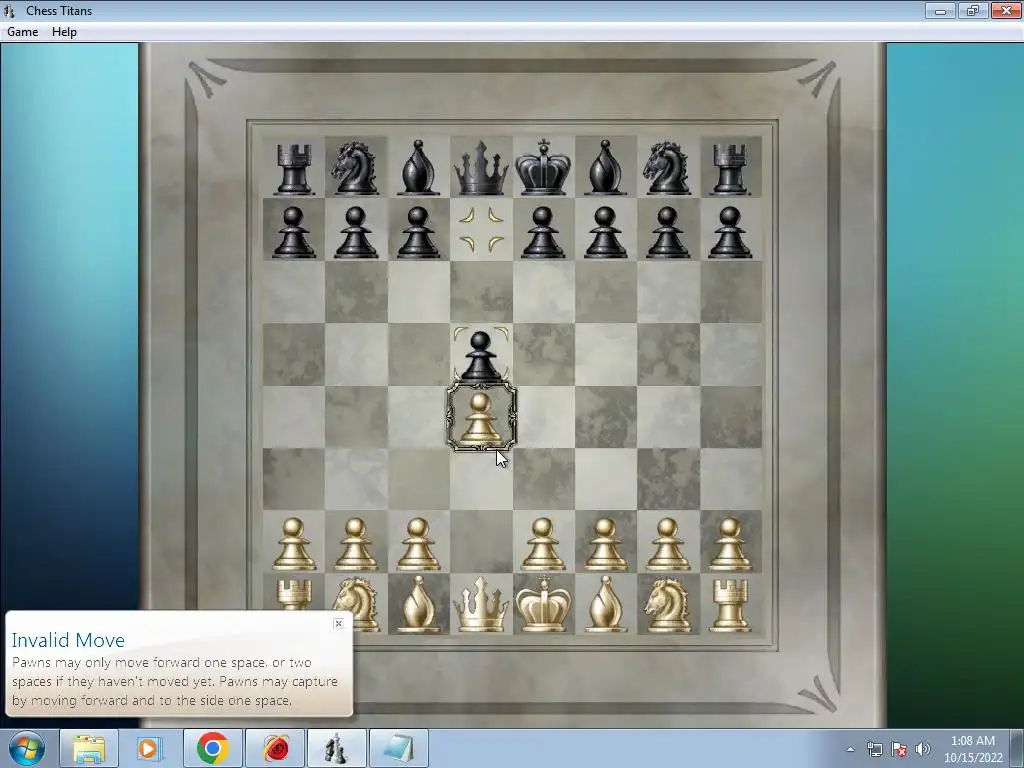This screenshot has height=768, width=1024.
Task: Click the volume speaker tray icon
Action: (923, 749)
